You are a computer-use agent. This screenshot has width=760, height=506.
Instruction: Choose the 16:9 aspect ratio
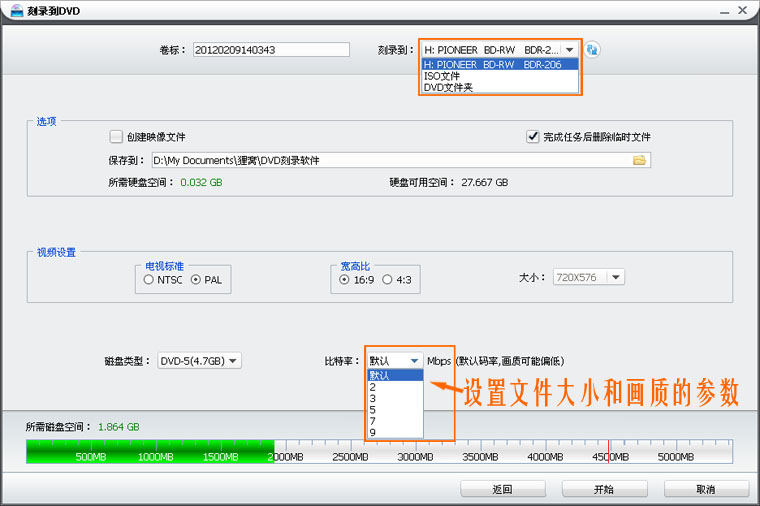(x=344, y=280)
